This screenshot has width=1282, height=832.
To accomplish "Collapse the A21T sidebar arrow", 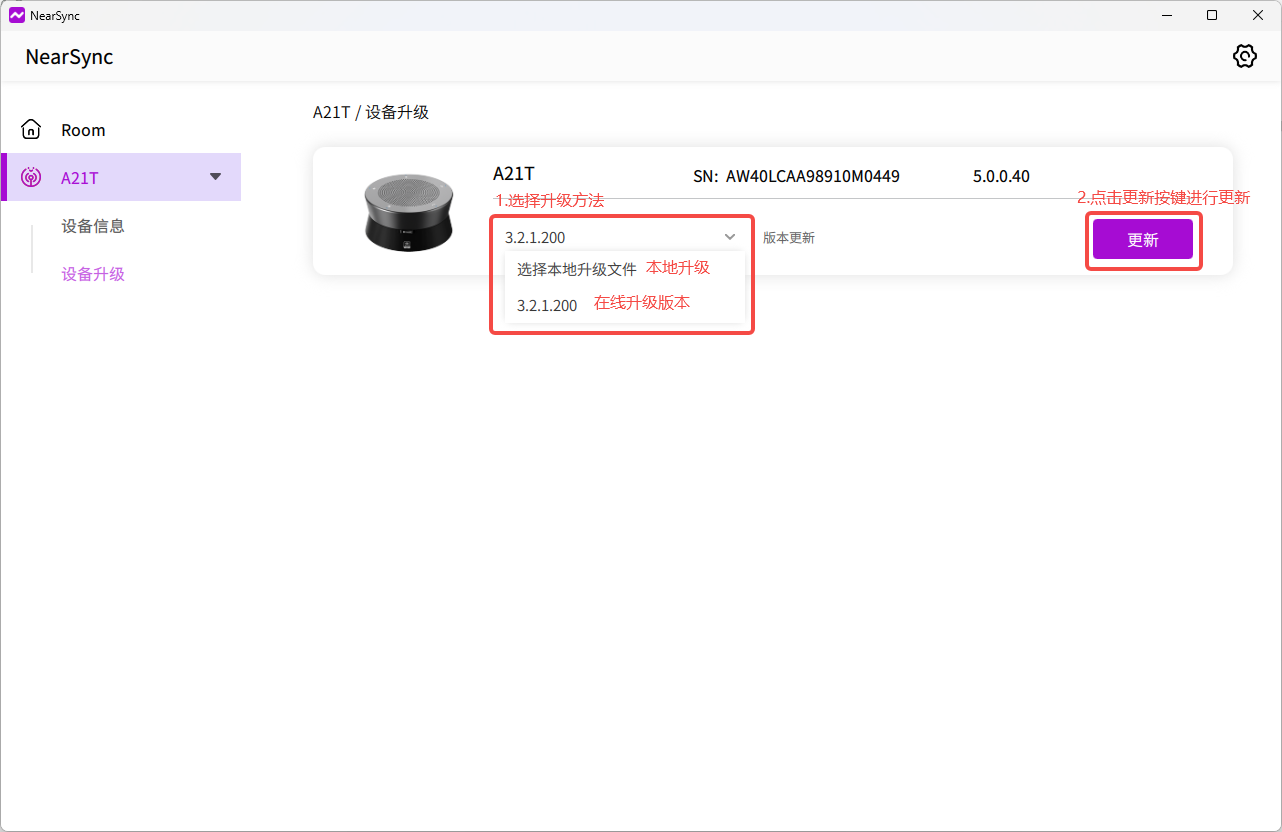I will (215, 177).
